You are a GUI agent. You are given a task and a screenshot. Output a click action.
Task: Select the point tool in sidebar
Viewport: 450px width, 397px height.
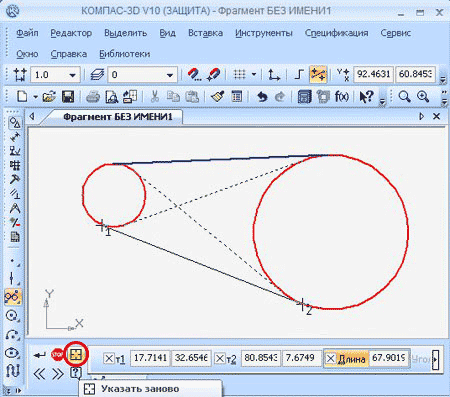click(x=13, y=260)
